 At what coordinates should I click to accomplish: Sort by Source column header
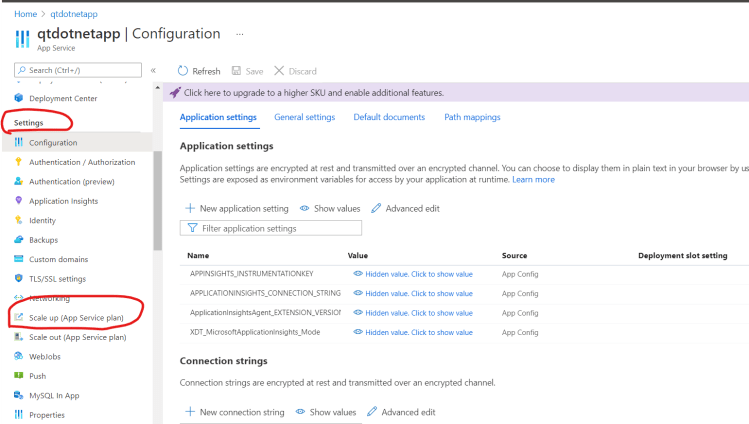pyautogui.click(x=514, y=255)
